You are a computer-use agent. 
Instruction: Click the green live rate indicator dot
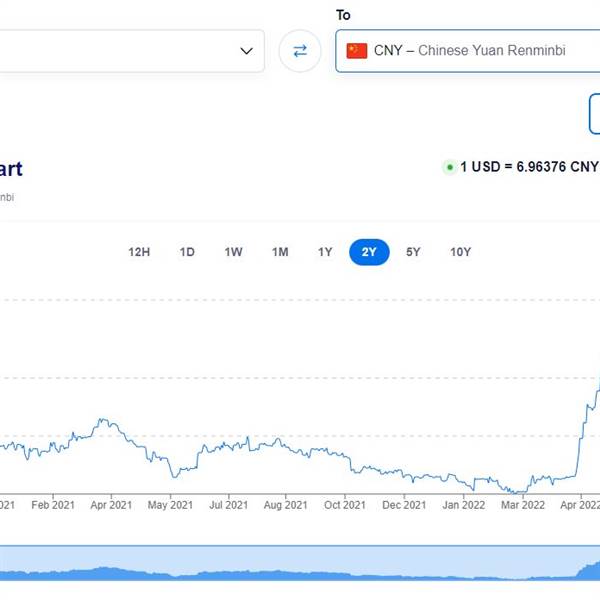coord(449,167)
